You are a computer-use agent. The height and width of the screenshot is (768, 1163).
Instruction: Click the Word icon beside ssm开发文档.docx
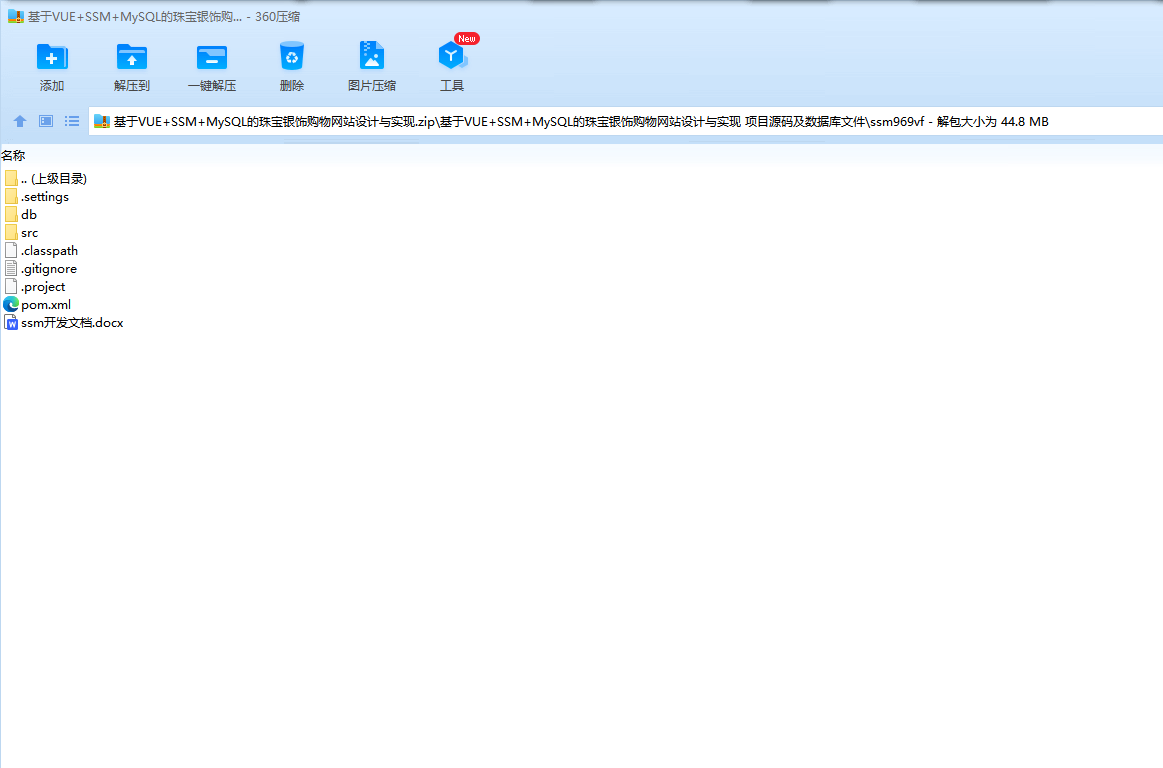tap(11, 323)
